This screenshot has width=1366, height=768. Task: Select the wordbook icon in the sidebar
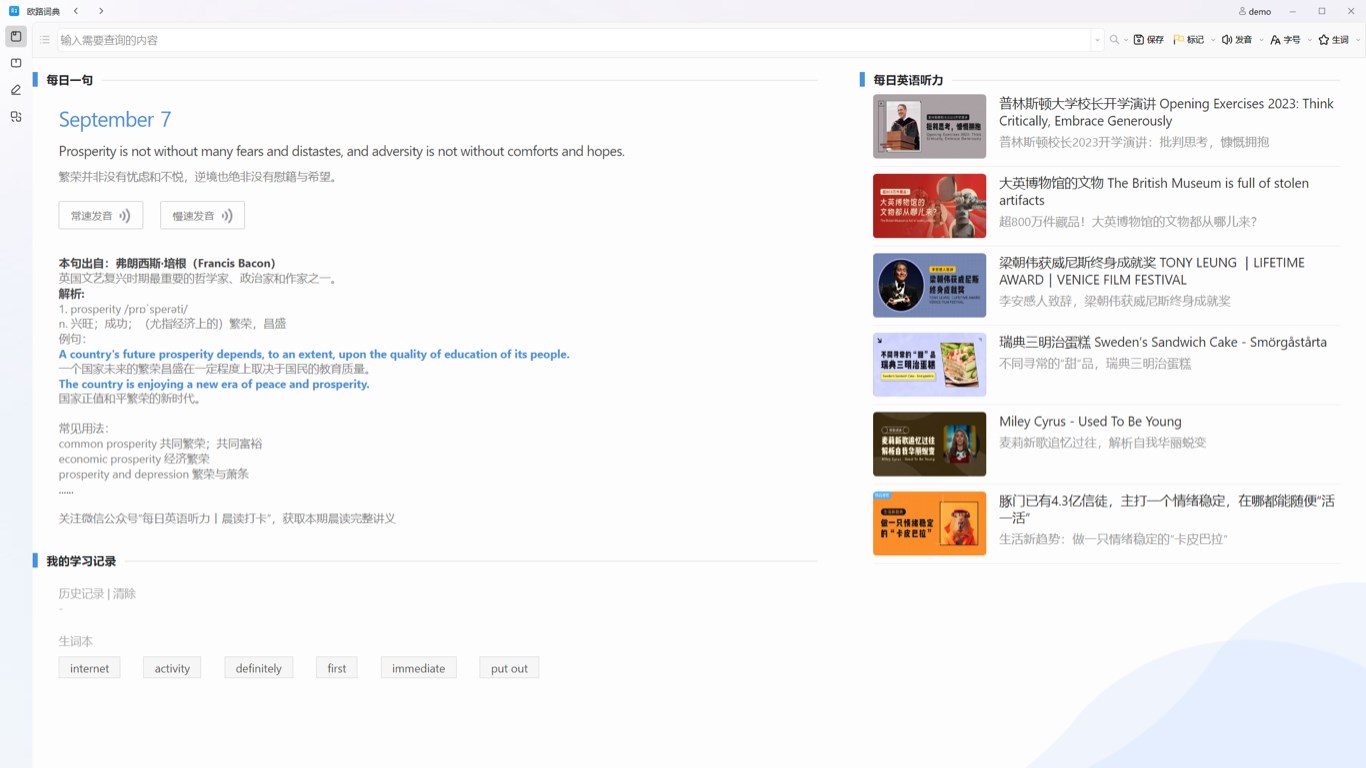15,62
